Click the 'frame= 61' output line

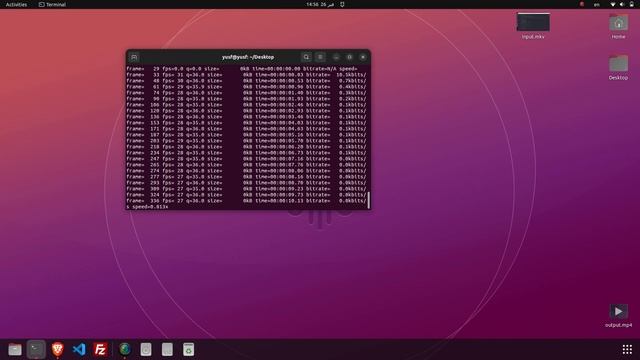246,87
